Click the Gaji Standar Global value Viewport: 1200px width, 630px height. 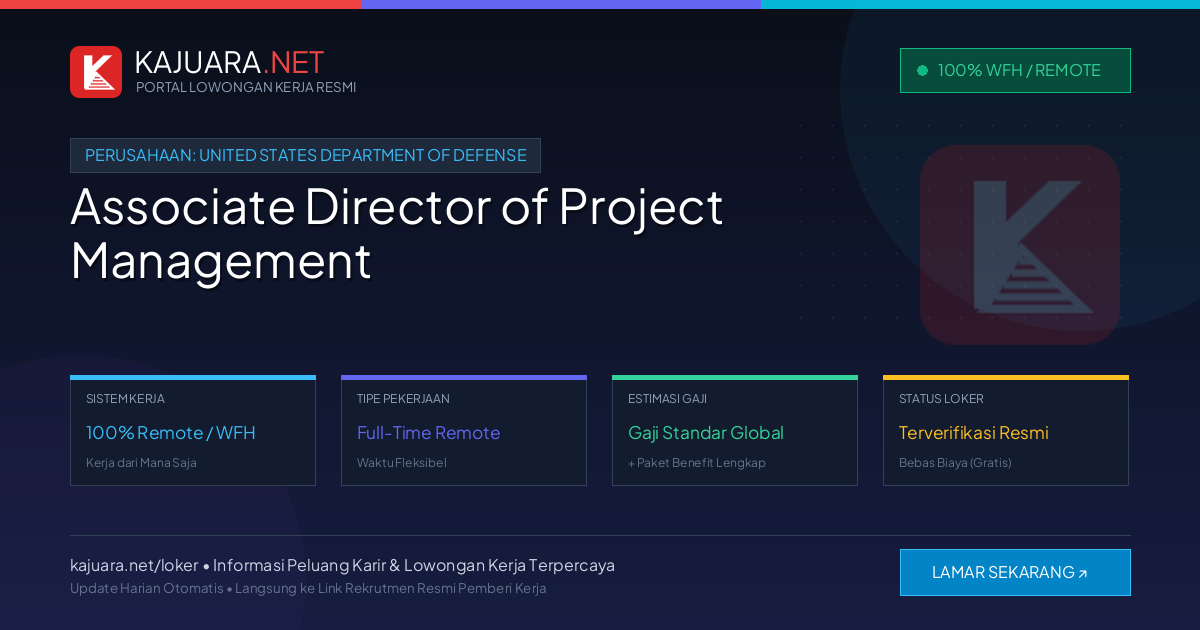pos(706,433)
